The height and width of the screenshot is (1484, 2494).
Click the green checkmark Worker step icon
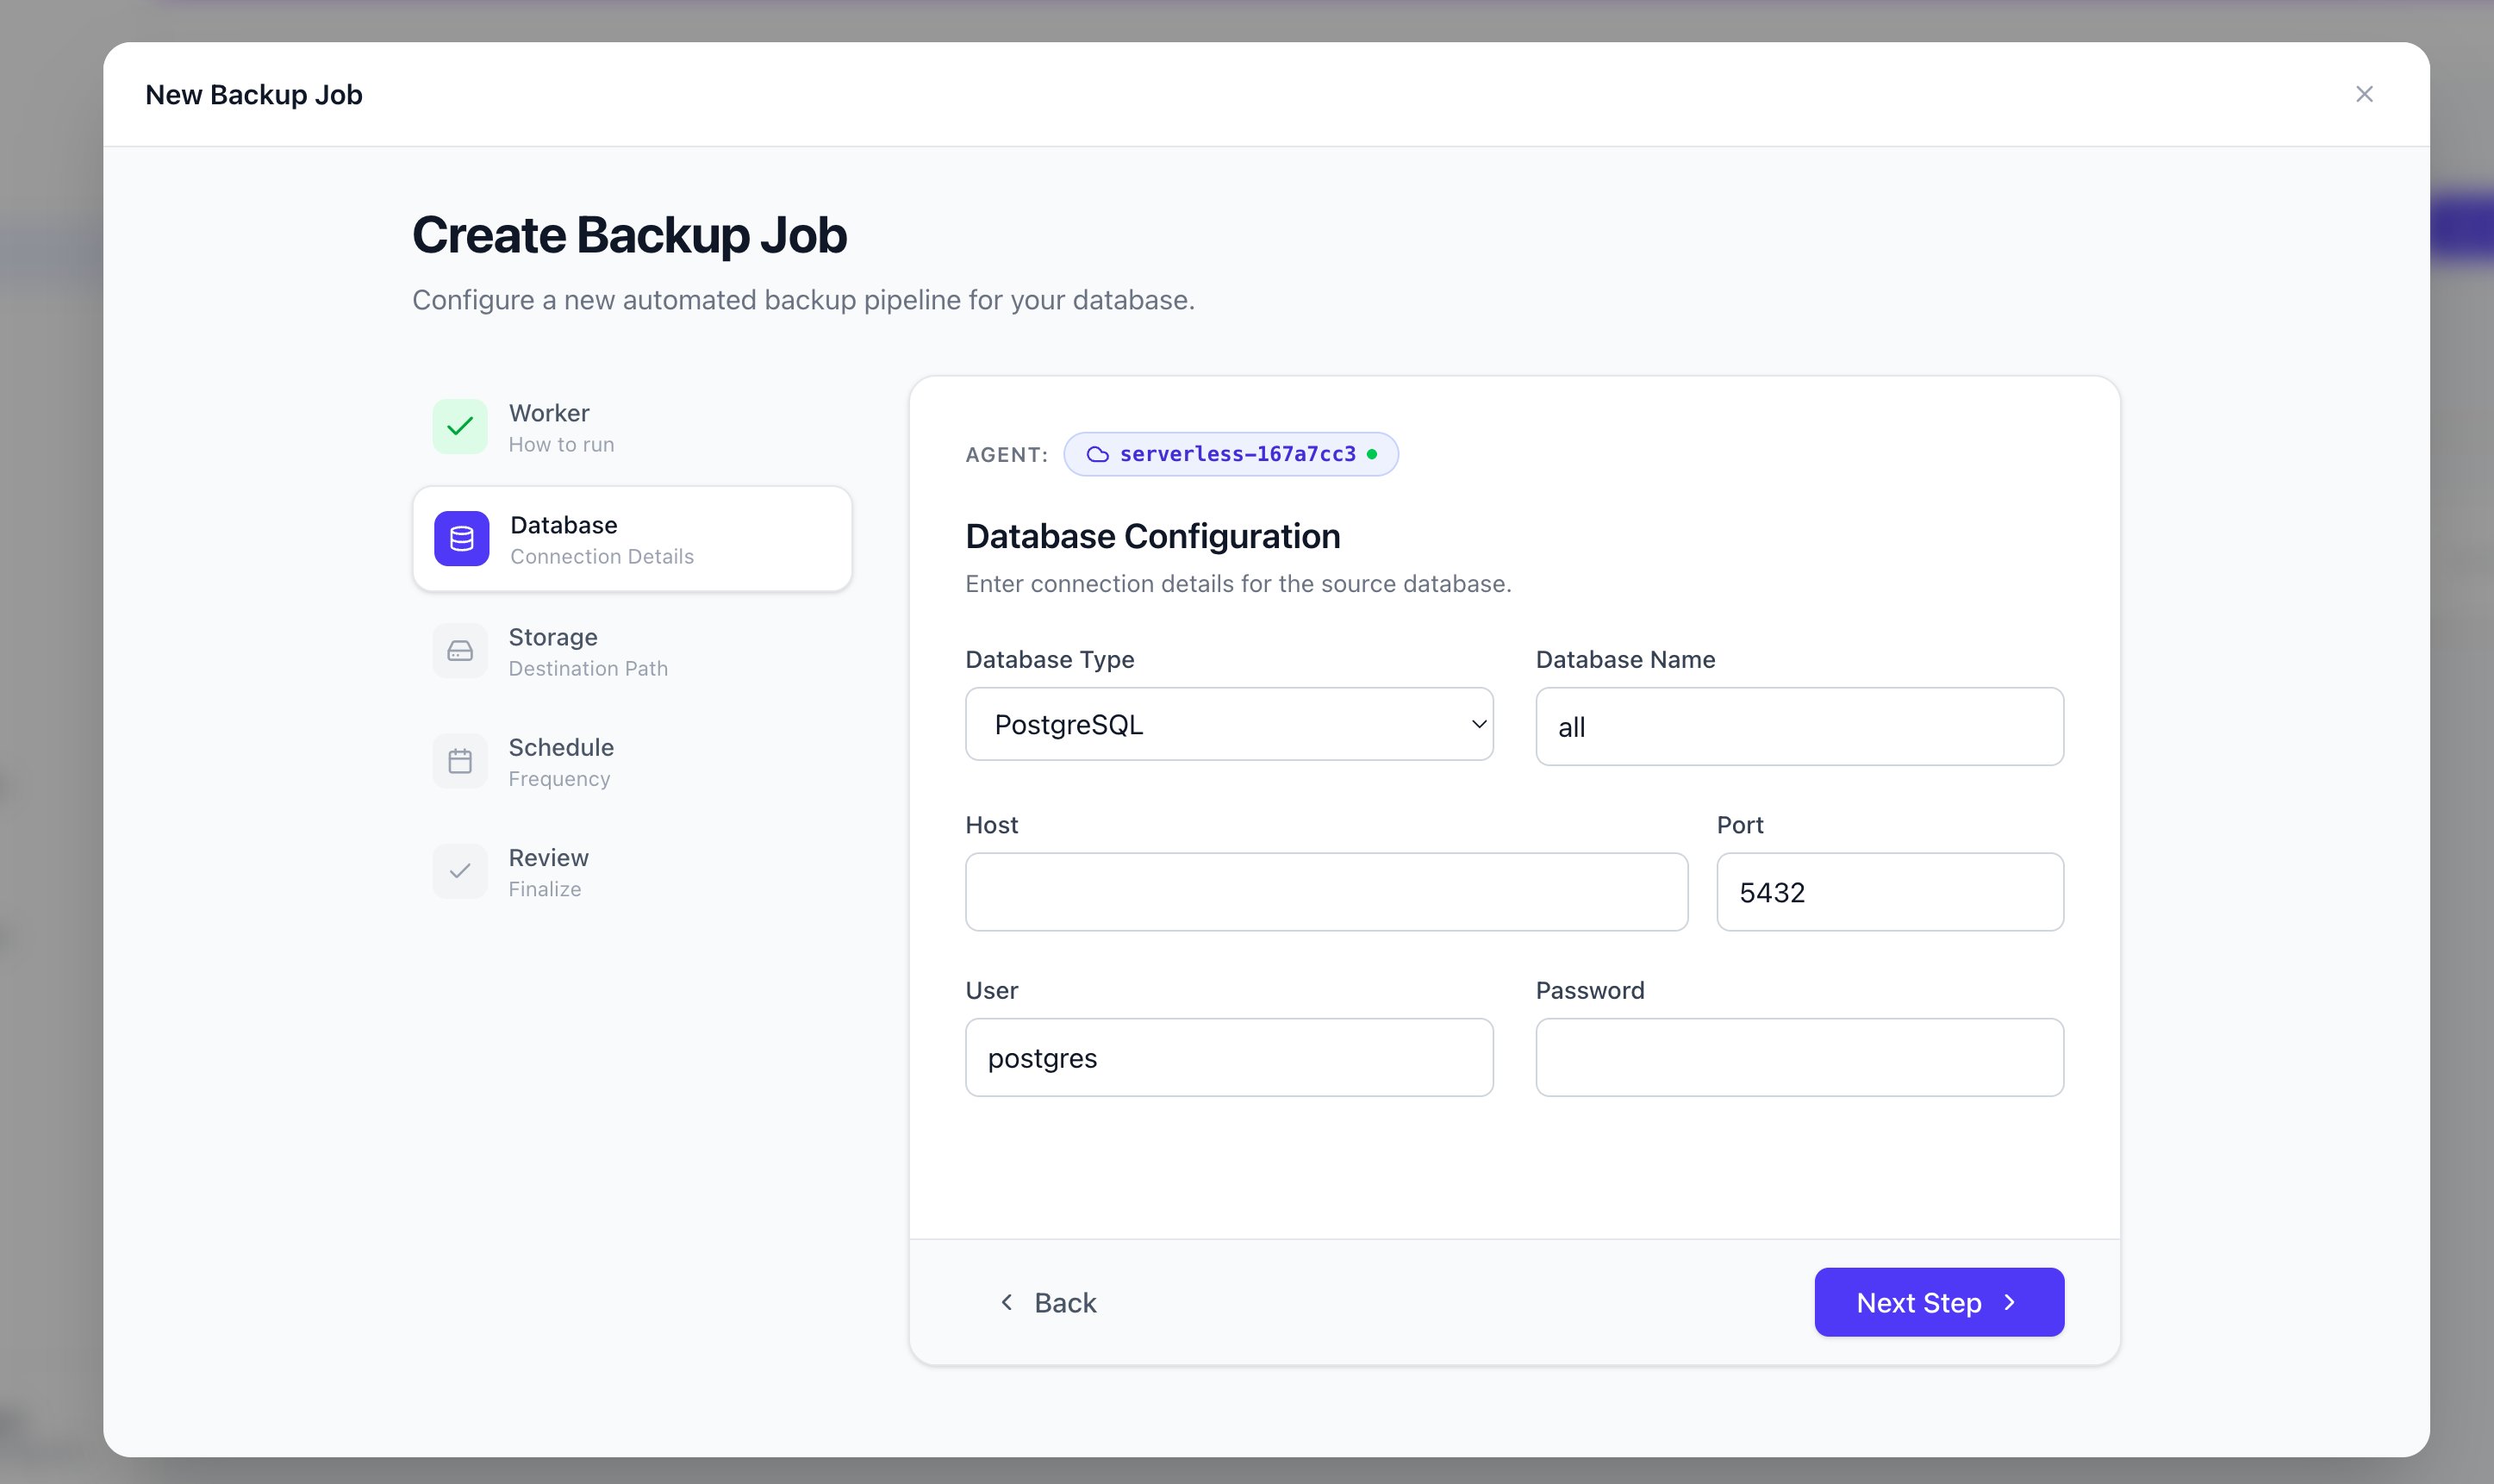point(460,427)
